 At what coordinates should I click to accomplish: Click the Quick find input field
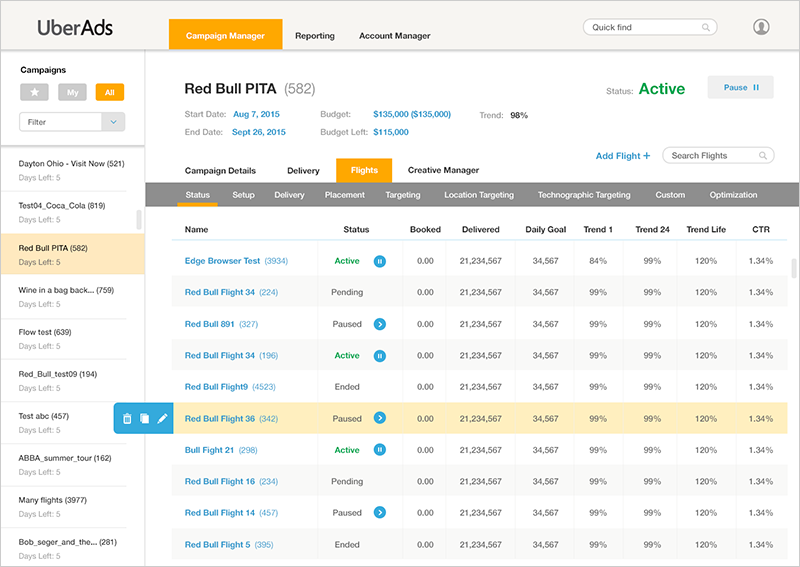(x=650, y=28)
